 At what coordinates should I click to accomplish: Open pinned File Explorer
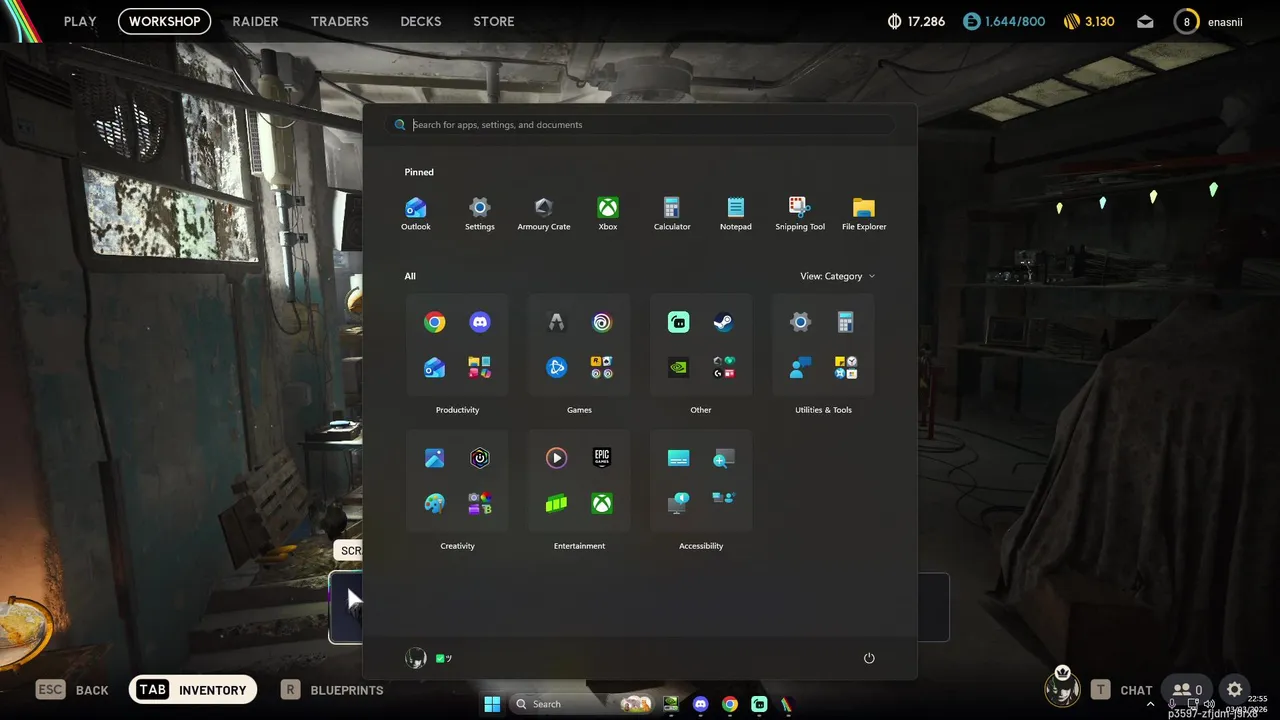[864, 214]
